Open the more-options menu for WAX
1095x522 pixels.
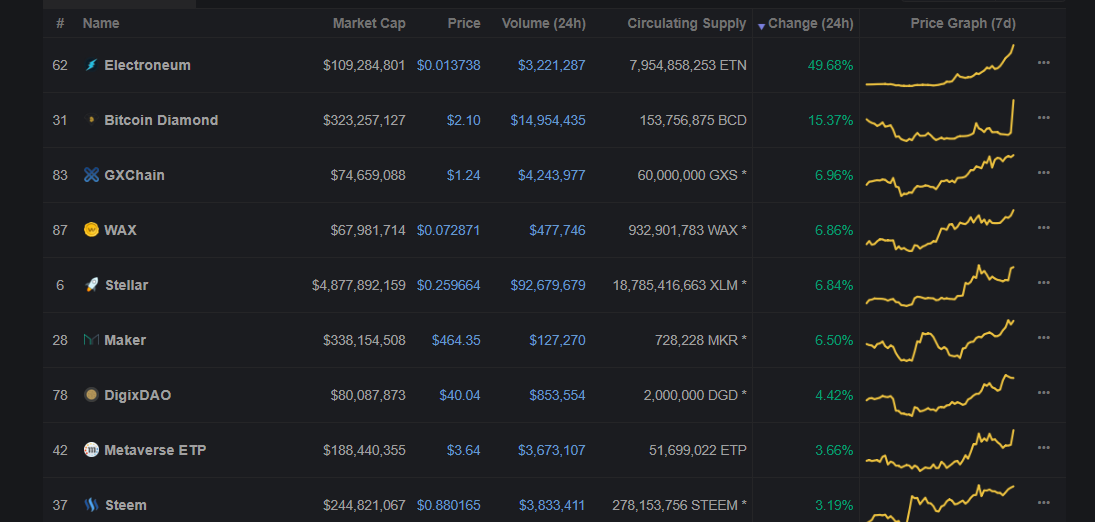point(1043,227)
